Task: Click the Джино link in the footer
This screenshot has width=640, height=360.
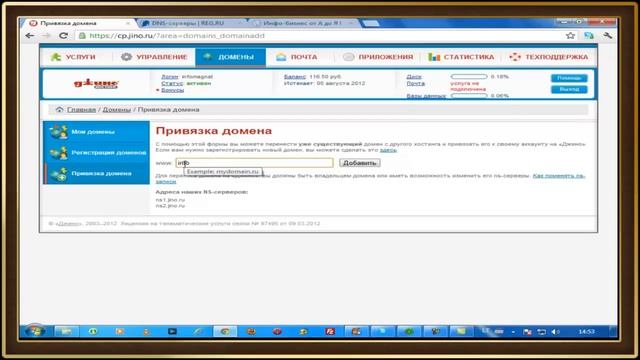Action: pos(69,224)
